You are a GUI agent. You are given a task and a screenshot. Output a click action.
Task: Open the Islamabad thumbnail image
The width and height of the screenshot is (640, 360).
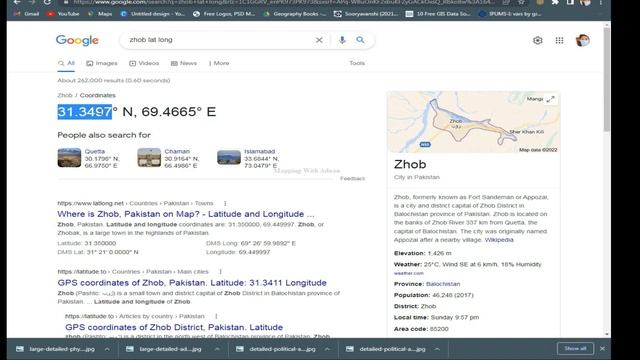click(229, 158)
